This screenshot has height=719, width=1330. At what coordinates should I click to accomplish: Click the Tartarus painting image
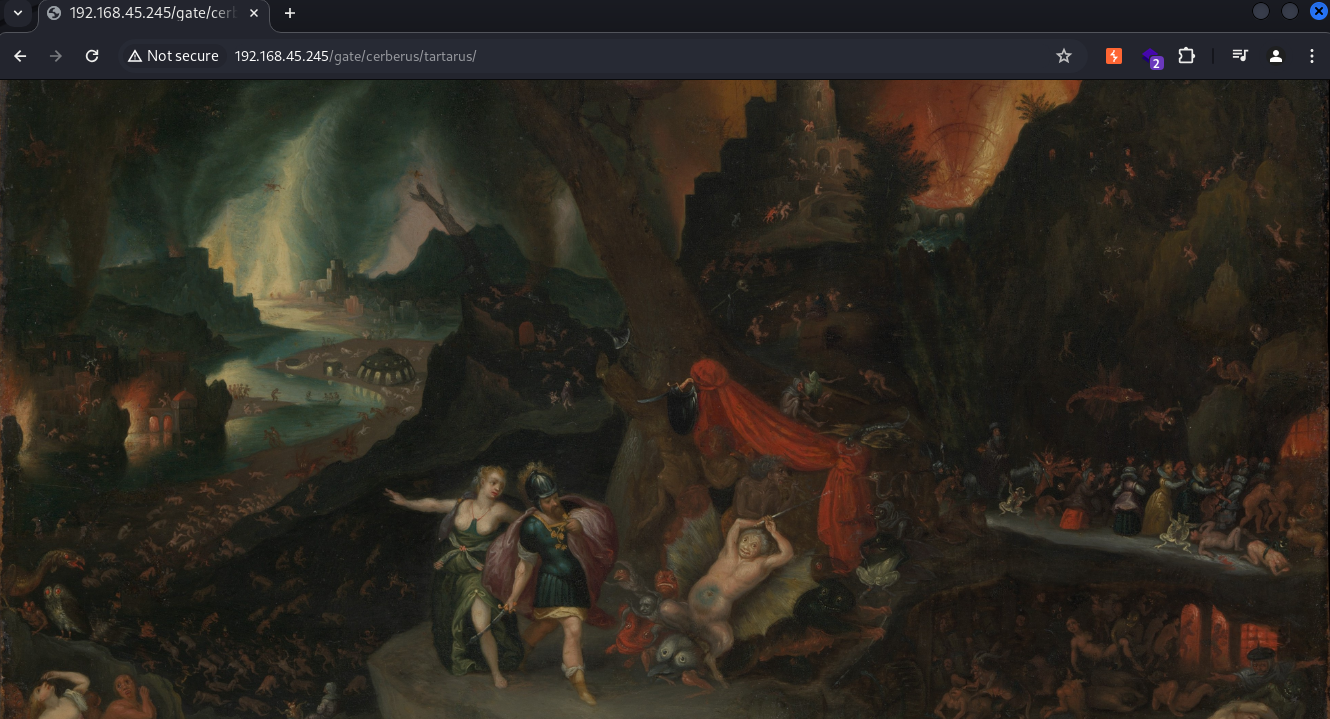(x=665, y=399)
